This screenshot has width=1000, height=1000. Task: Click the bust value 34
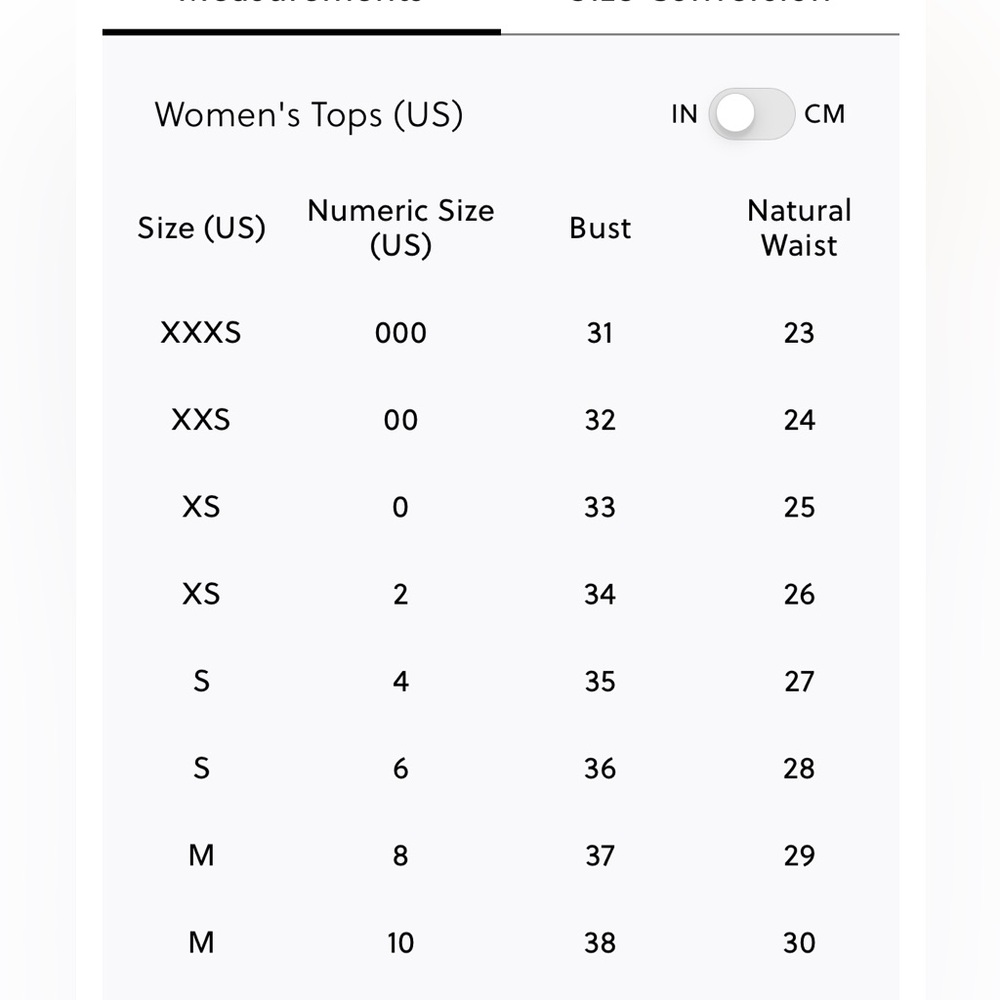tap(600, 594)
